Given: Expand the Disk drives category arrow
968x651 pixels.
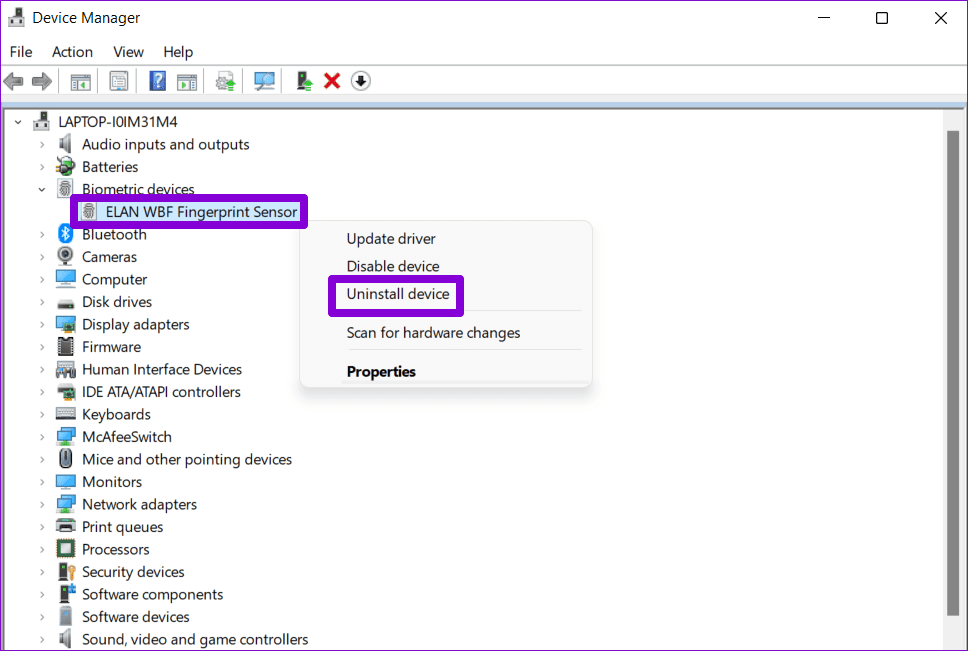Looking at the screenshot, I should [x=41, y=302].
